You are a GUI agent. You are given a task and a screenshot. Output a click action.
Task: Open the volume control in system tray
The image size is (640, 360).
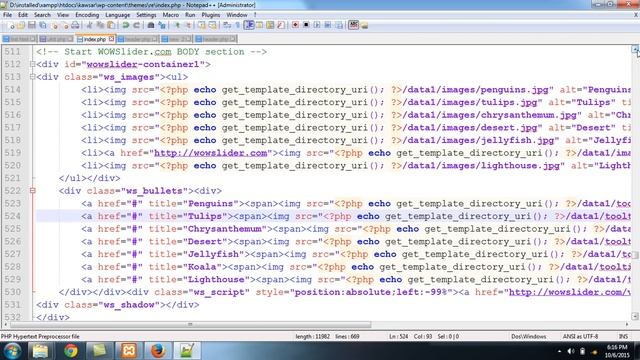tap(571, 351)
